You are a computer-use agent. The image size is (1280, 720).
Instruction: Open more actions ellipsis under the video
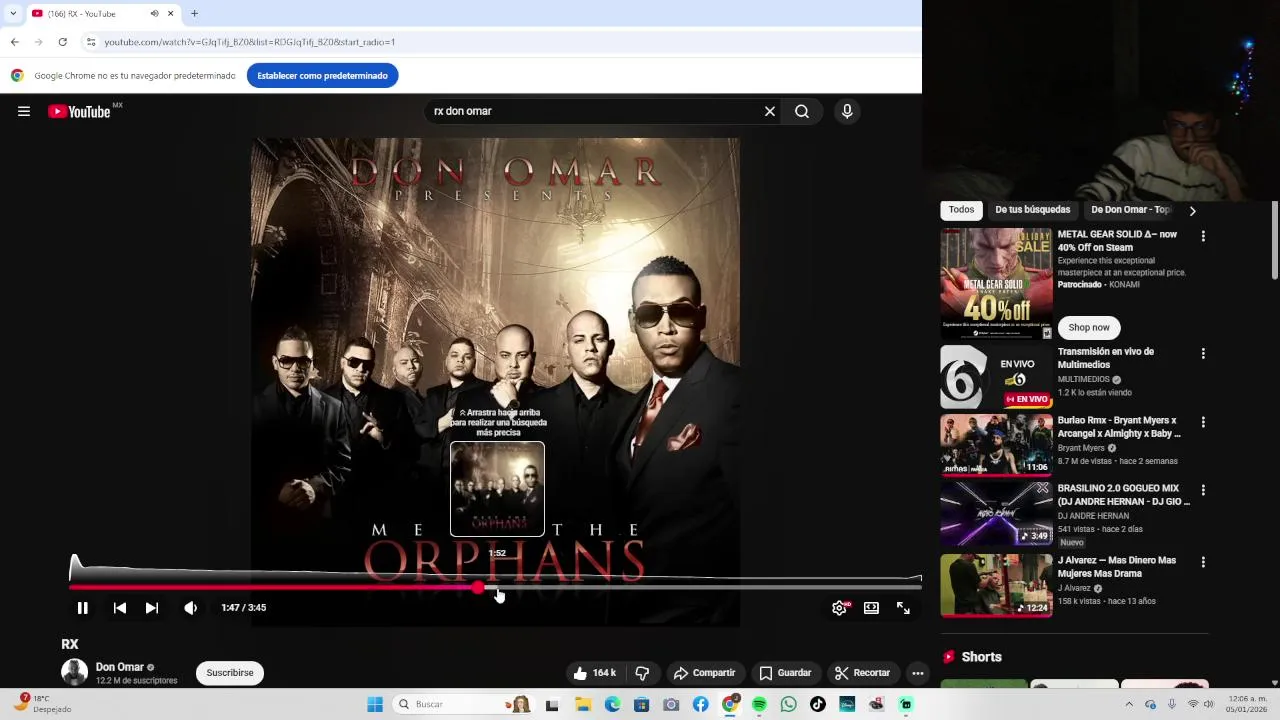tap(918, 673)
